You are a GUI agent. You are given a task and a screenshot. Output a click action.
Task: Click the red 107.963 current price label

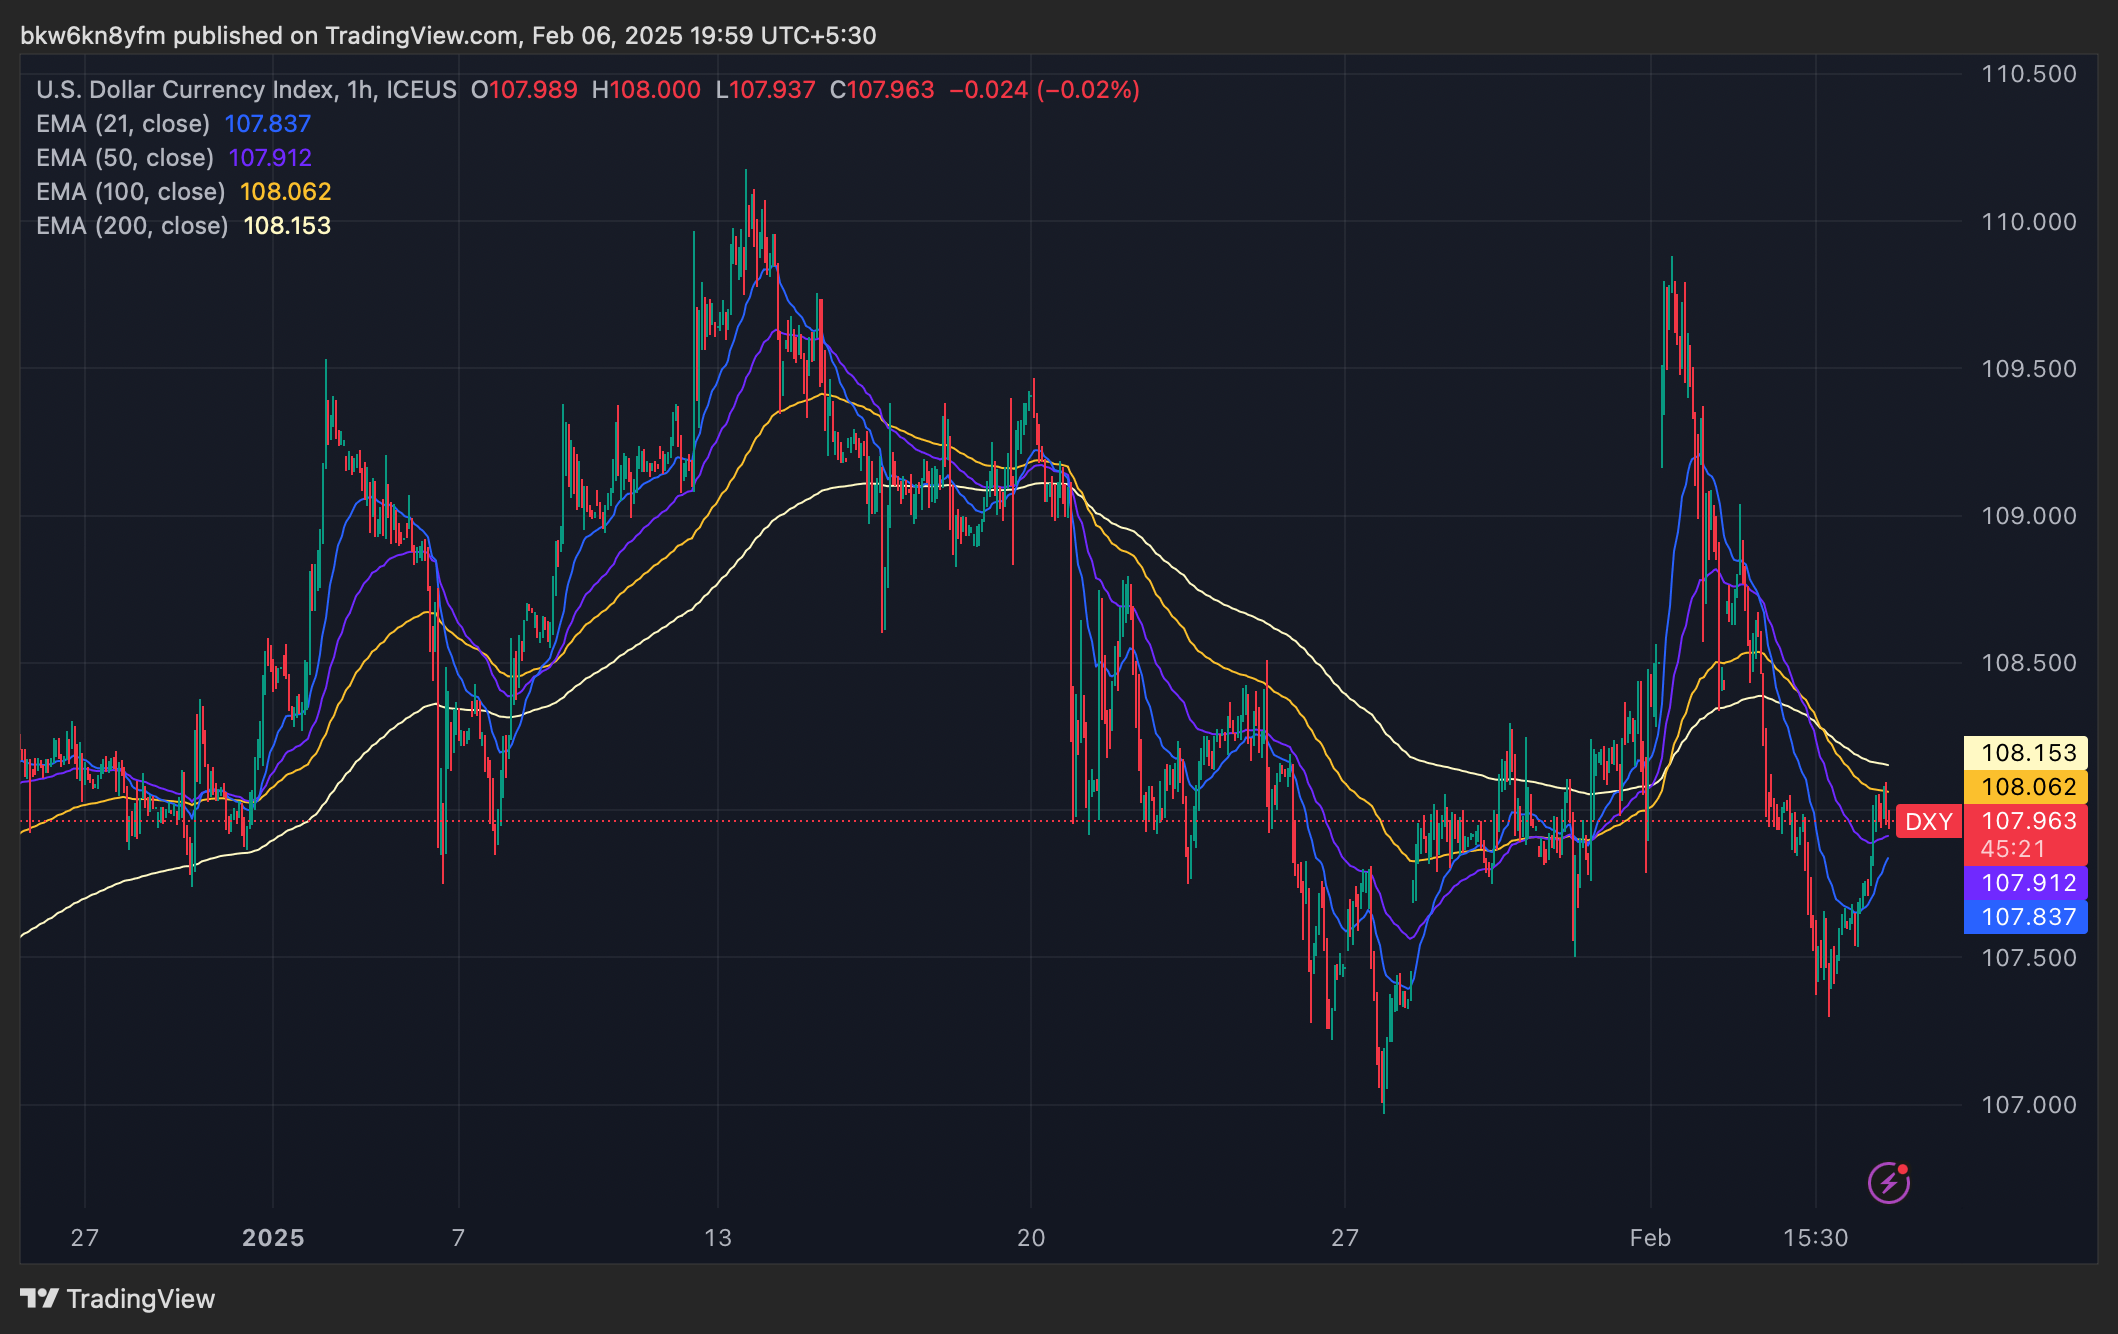pyautogui.click(x=2028, y=821)
